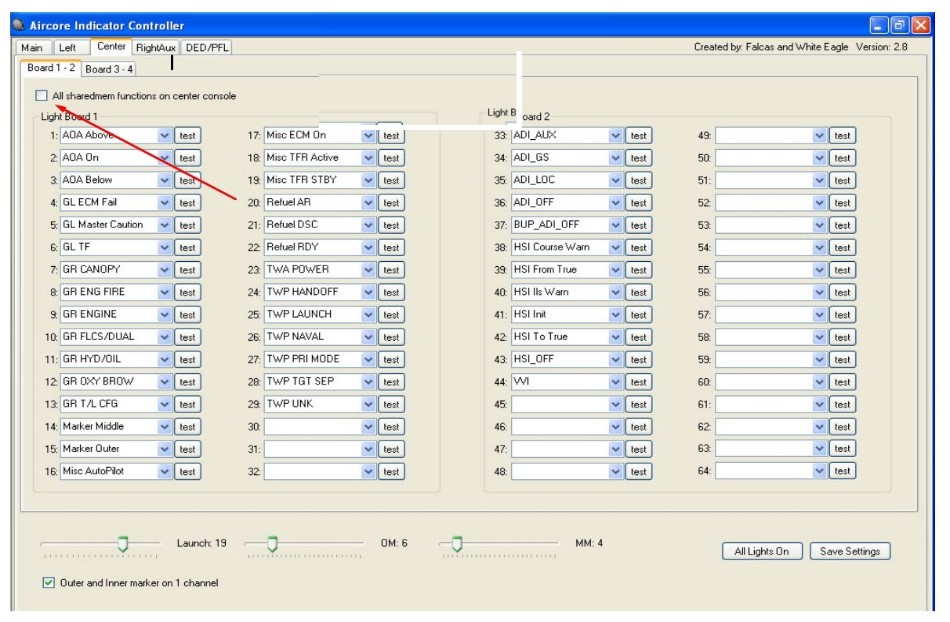Expand channel 27 TWP PRI MODE dropdown
The width and height of the screenshot is (950, 622).
[x=368, y=360]
